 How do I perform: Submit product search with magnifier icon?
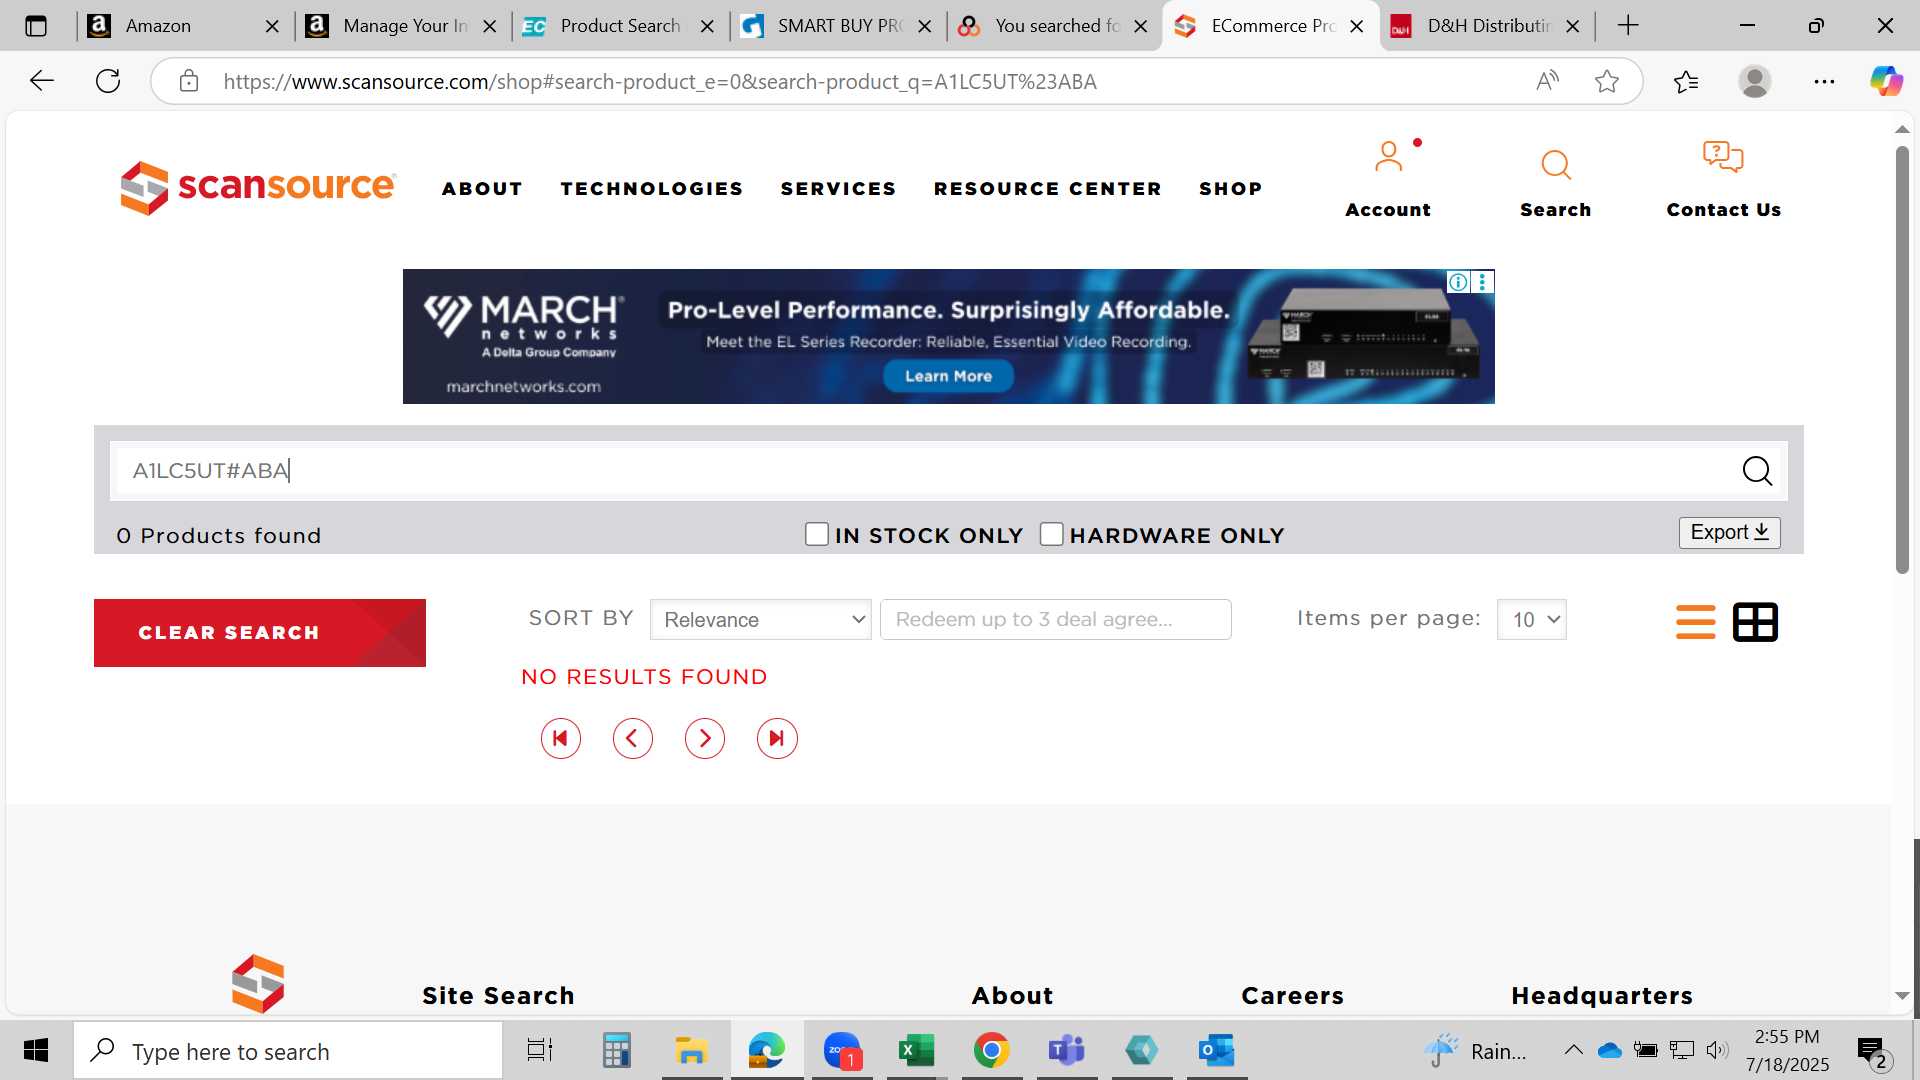point(1757,470)
